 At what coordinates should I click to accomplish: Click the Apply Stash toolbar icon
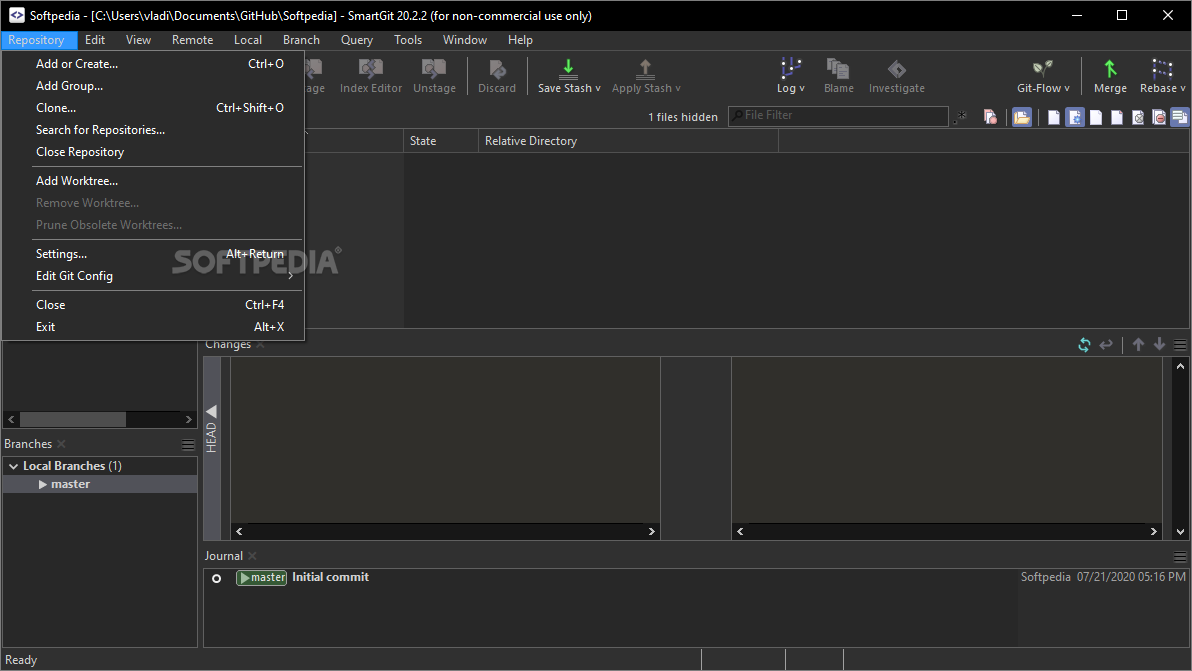tap(645, 70)
